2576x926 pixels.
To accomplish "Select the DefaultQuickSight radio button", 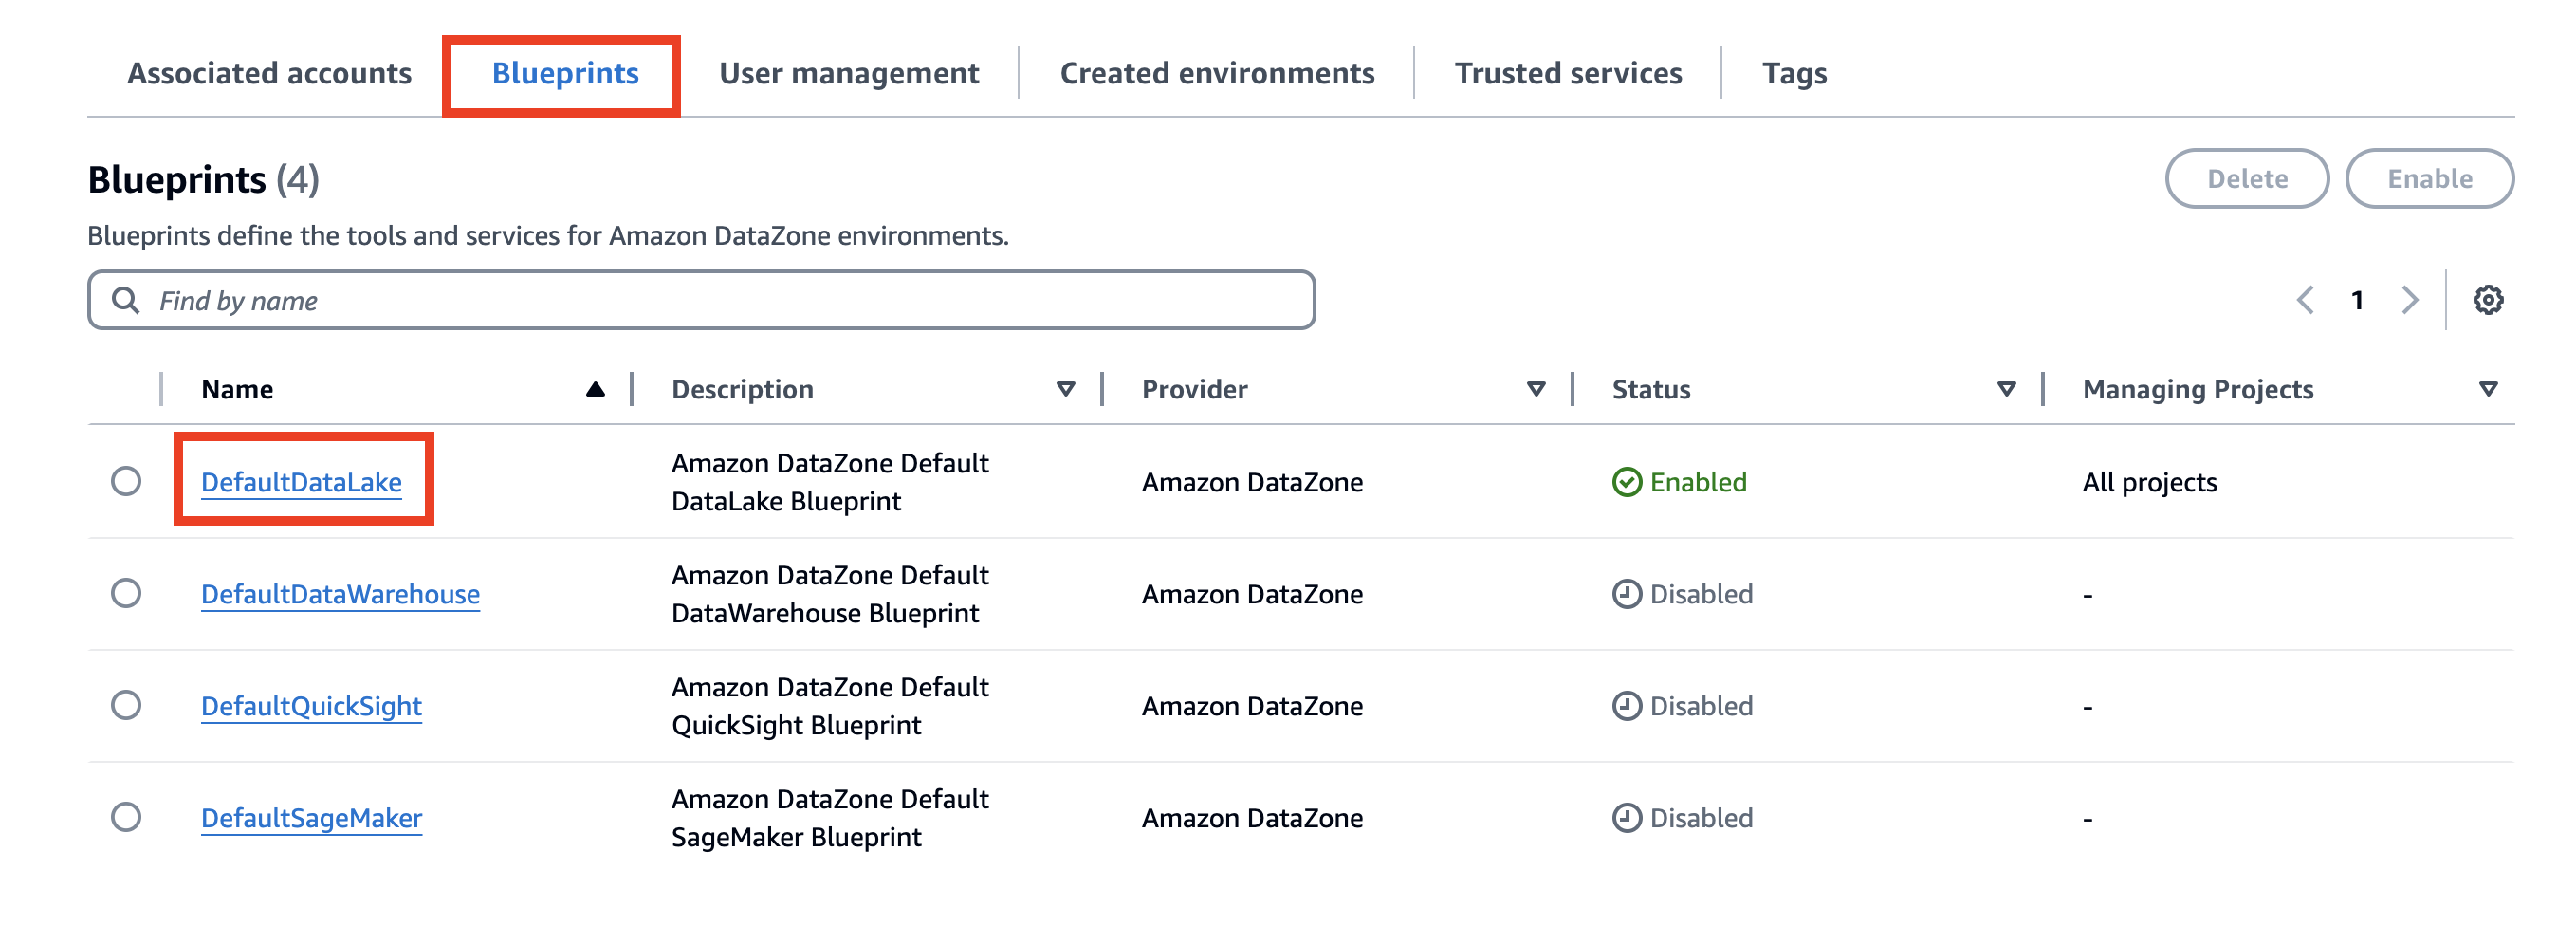I will (126, 706).
